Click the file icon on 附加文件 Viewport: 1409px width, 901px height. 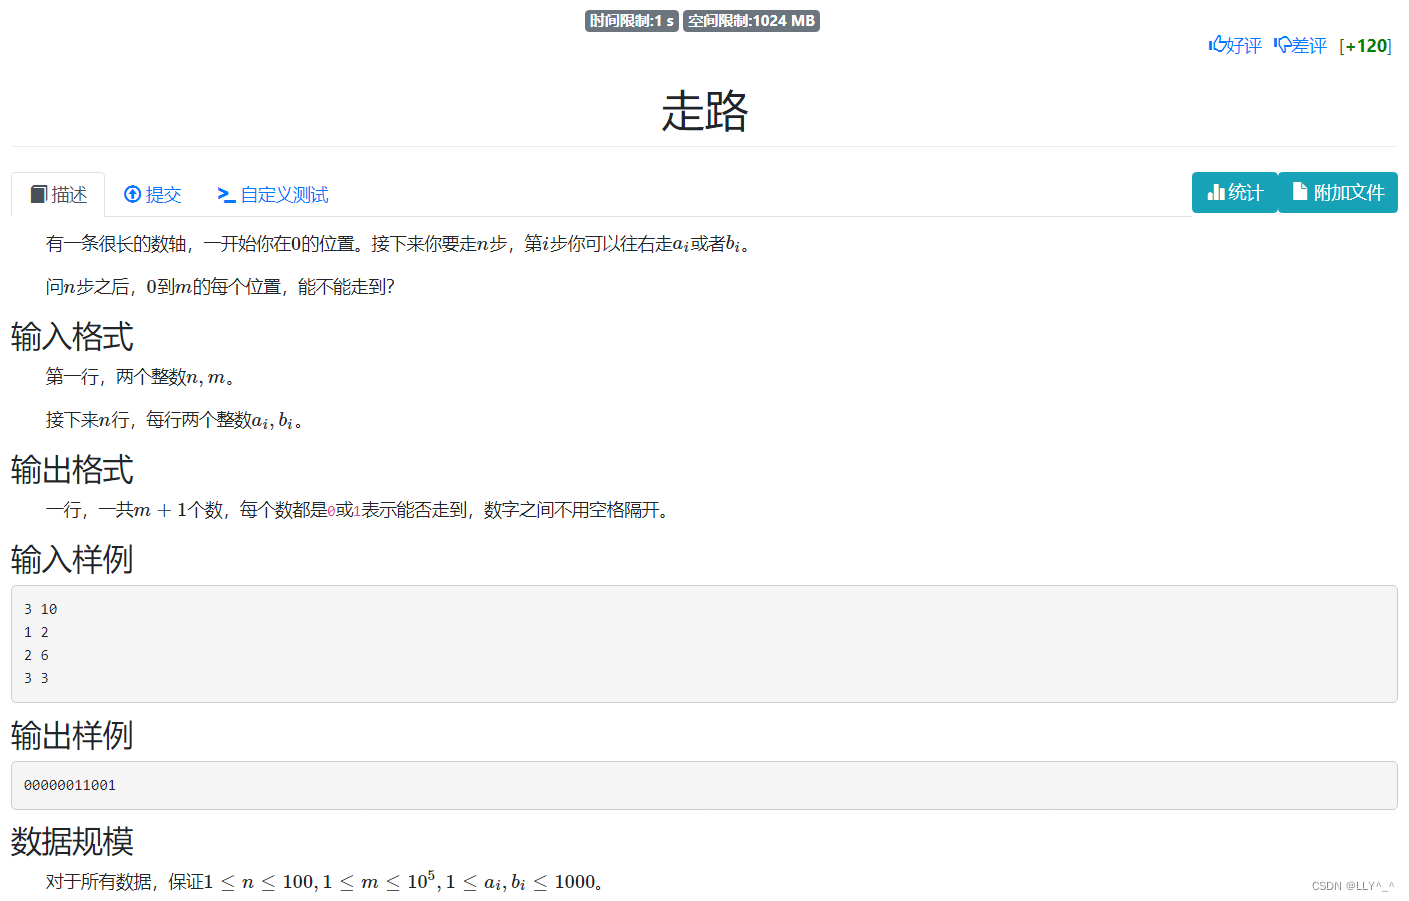[1300, 191]
